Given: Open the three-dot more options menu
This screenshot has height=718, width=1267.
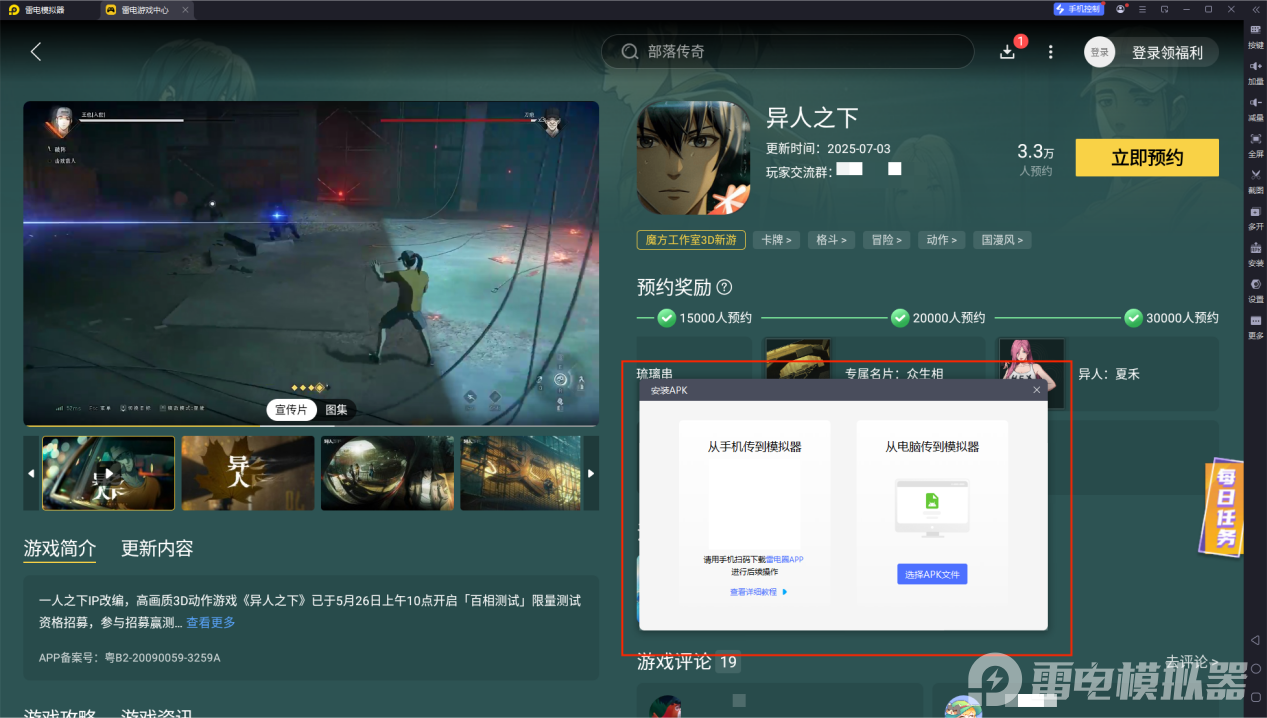Looking at the screenshot, I should point(1050,52).
